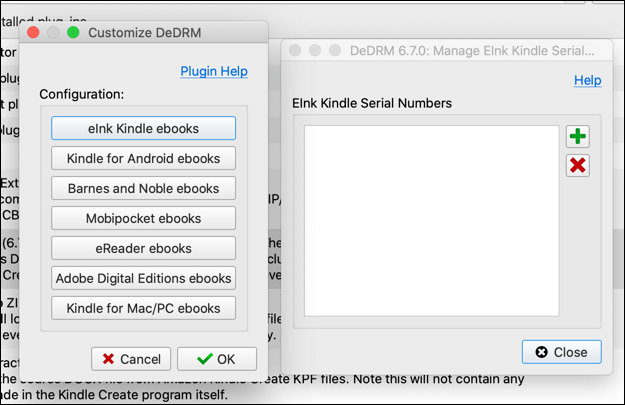Open Kindle for Android ebooks settings

click(143, 158)
